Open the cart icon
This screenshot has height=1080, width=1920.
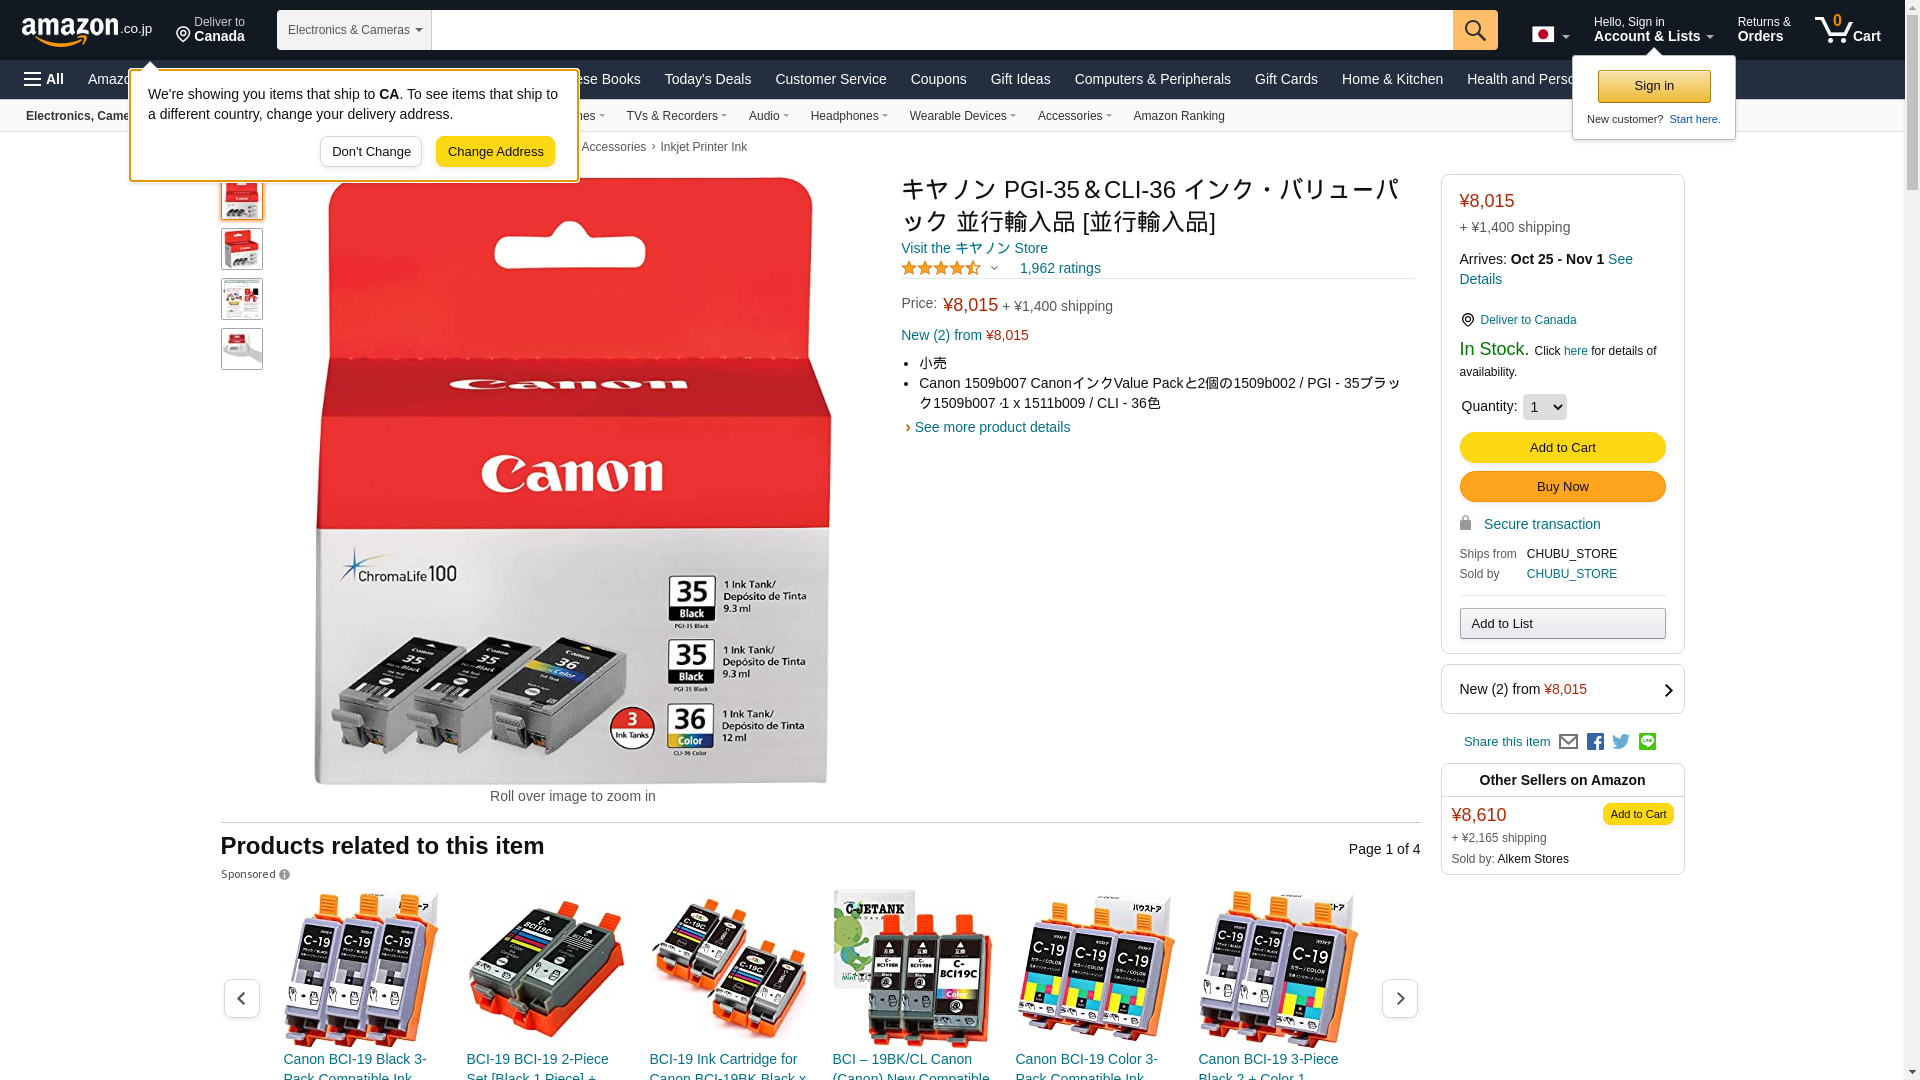[1848, 30]
